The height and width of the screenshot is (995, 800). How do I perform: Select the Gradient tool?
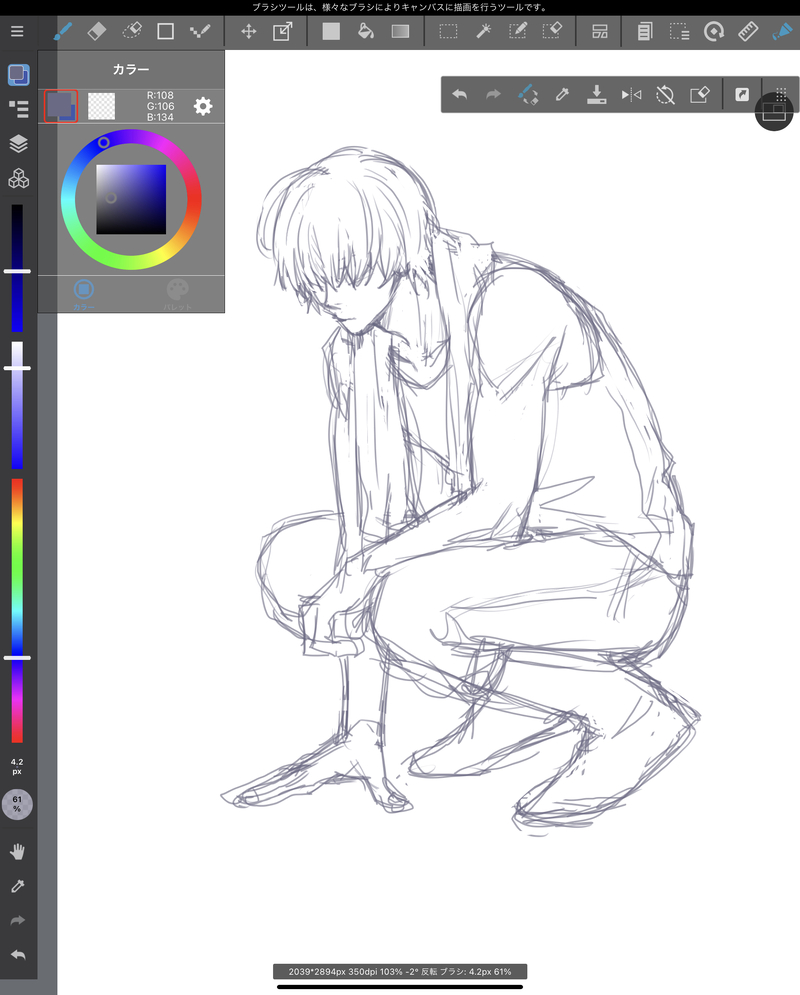pyautogui.click(x=400, y=31)
